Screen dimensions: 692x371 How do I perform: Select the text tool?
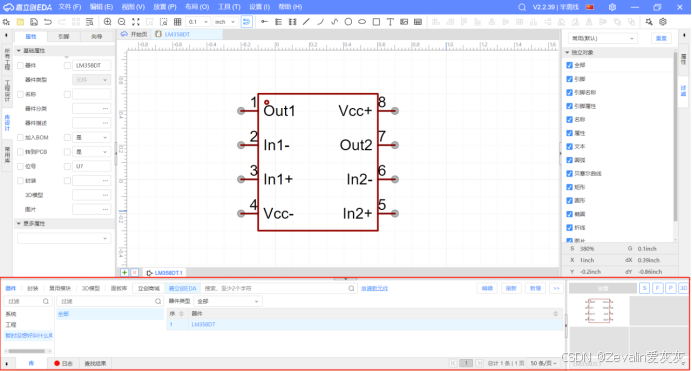point(390,22)
